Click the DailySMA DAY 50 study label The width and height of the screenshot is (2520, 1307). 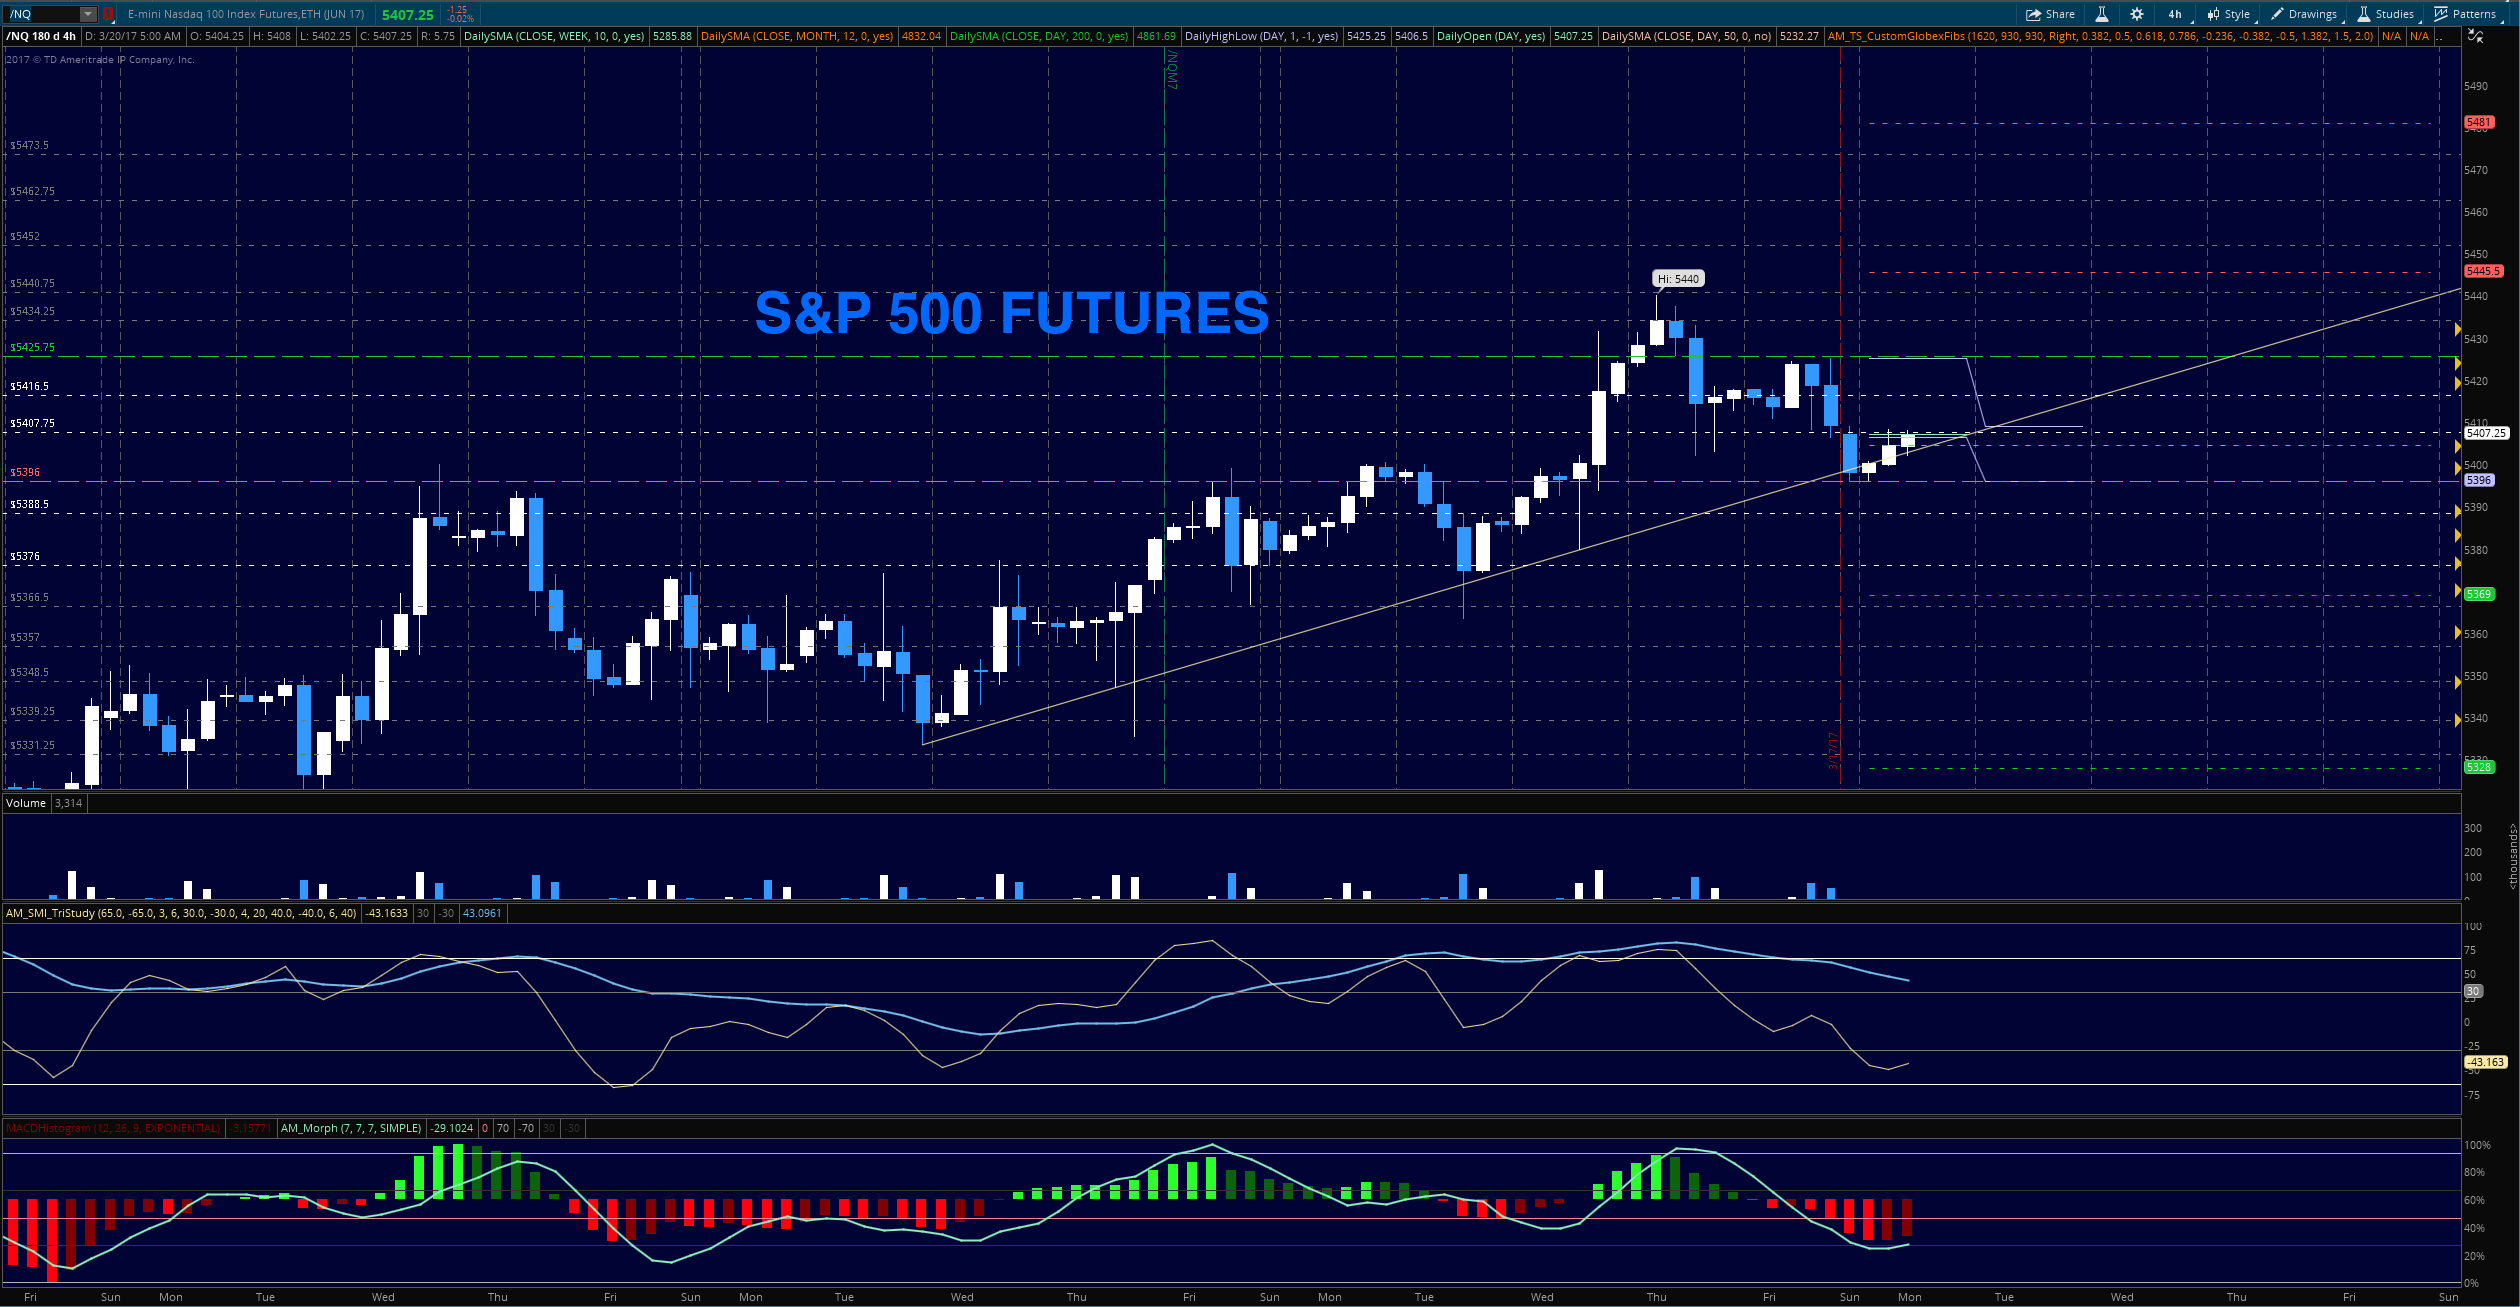coord(1686,36)
